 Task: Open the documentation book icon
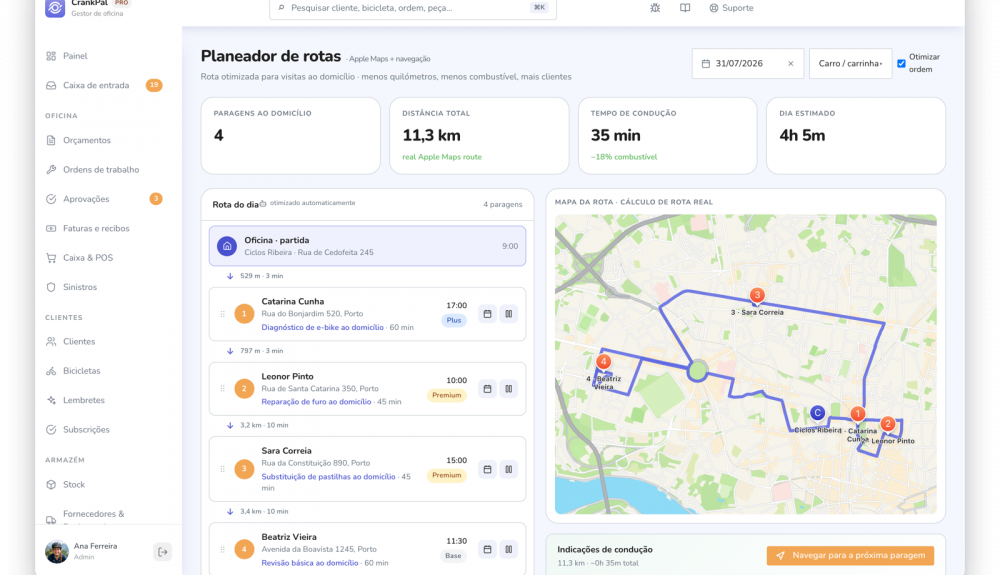click(x=684, y=8)
